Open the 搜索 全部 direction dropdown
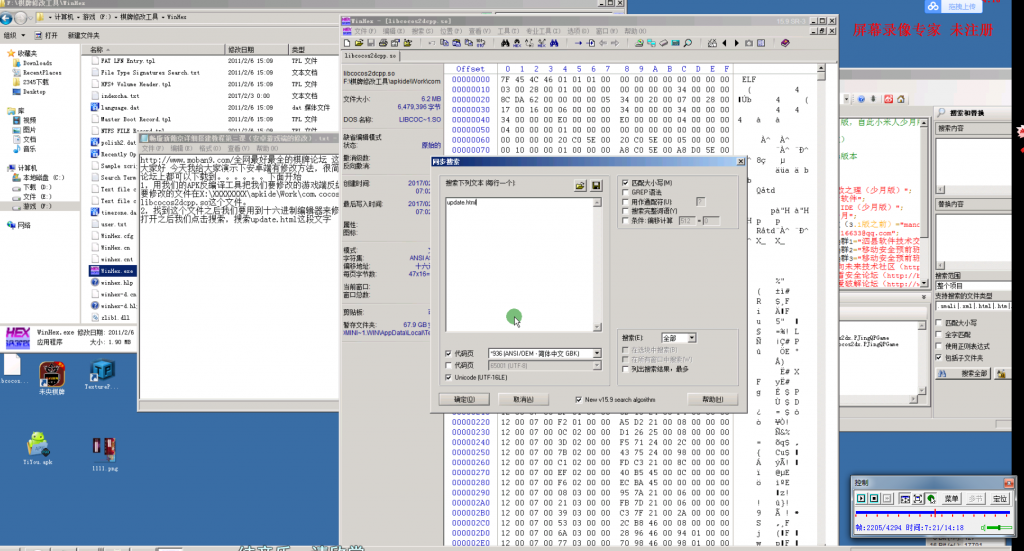Screen dimensions: 1024x551 691,338
